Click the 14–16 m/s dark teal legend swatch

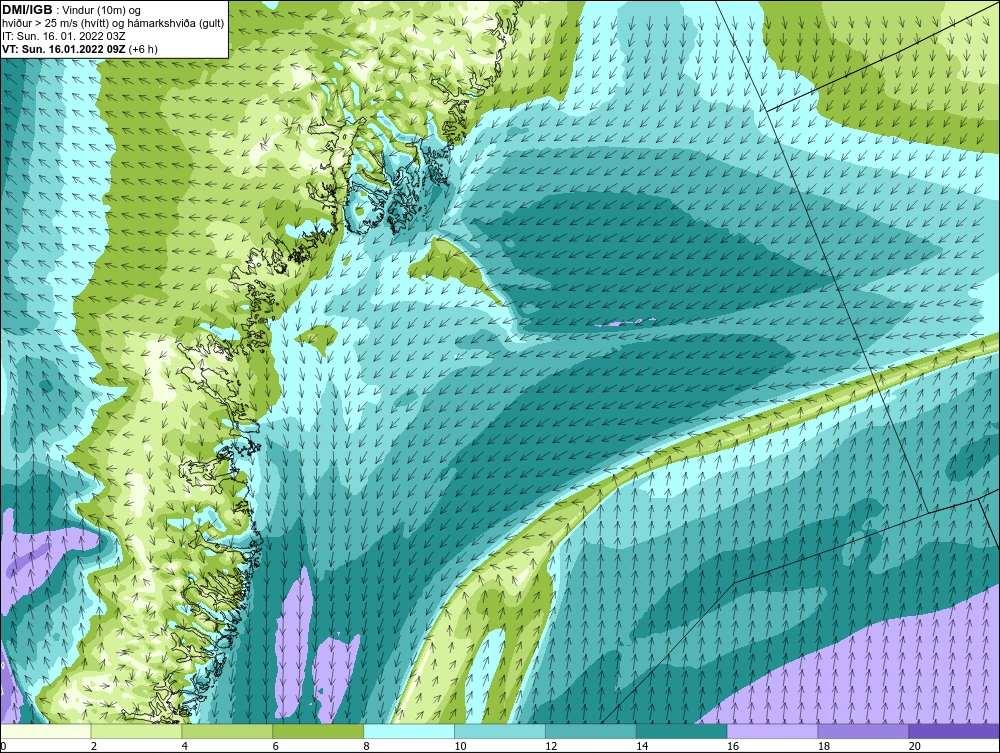[682, 731]
